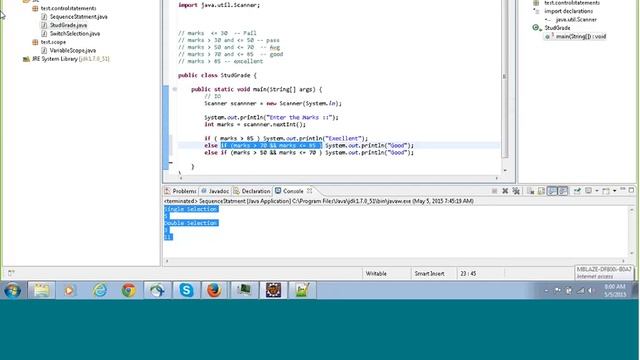Click the Console horizontal scrollbar
This screenshot has width=640, height=360.
(x=394, y=261)
